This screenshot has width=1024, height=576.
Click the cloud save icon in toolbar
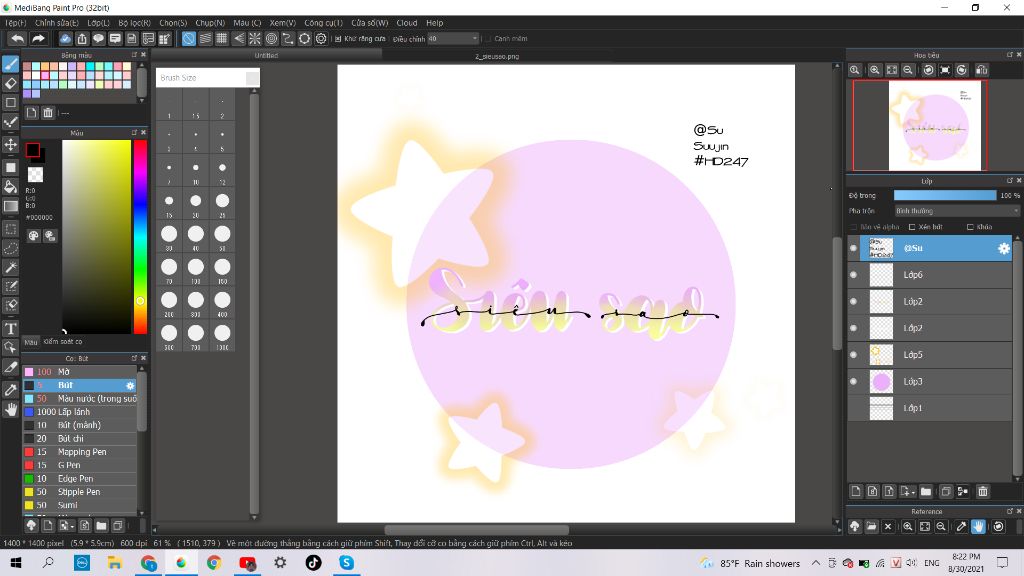(x=65, y=39)
